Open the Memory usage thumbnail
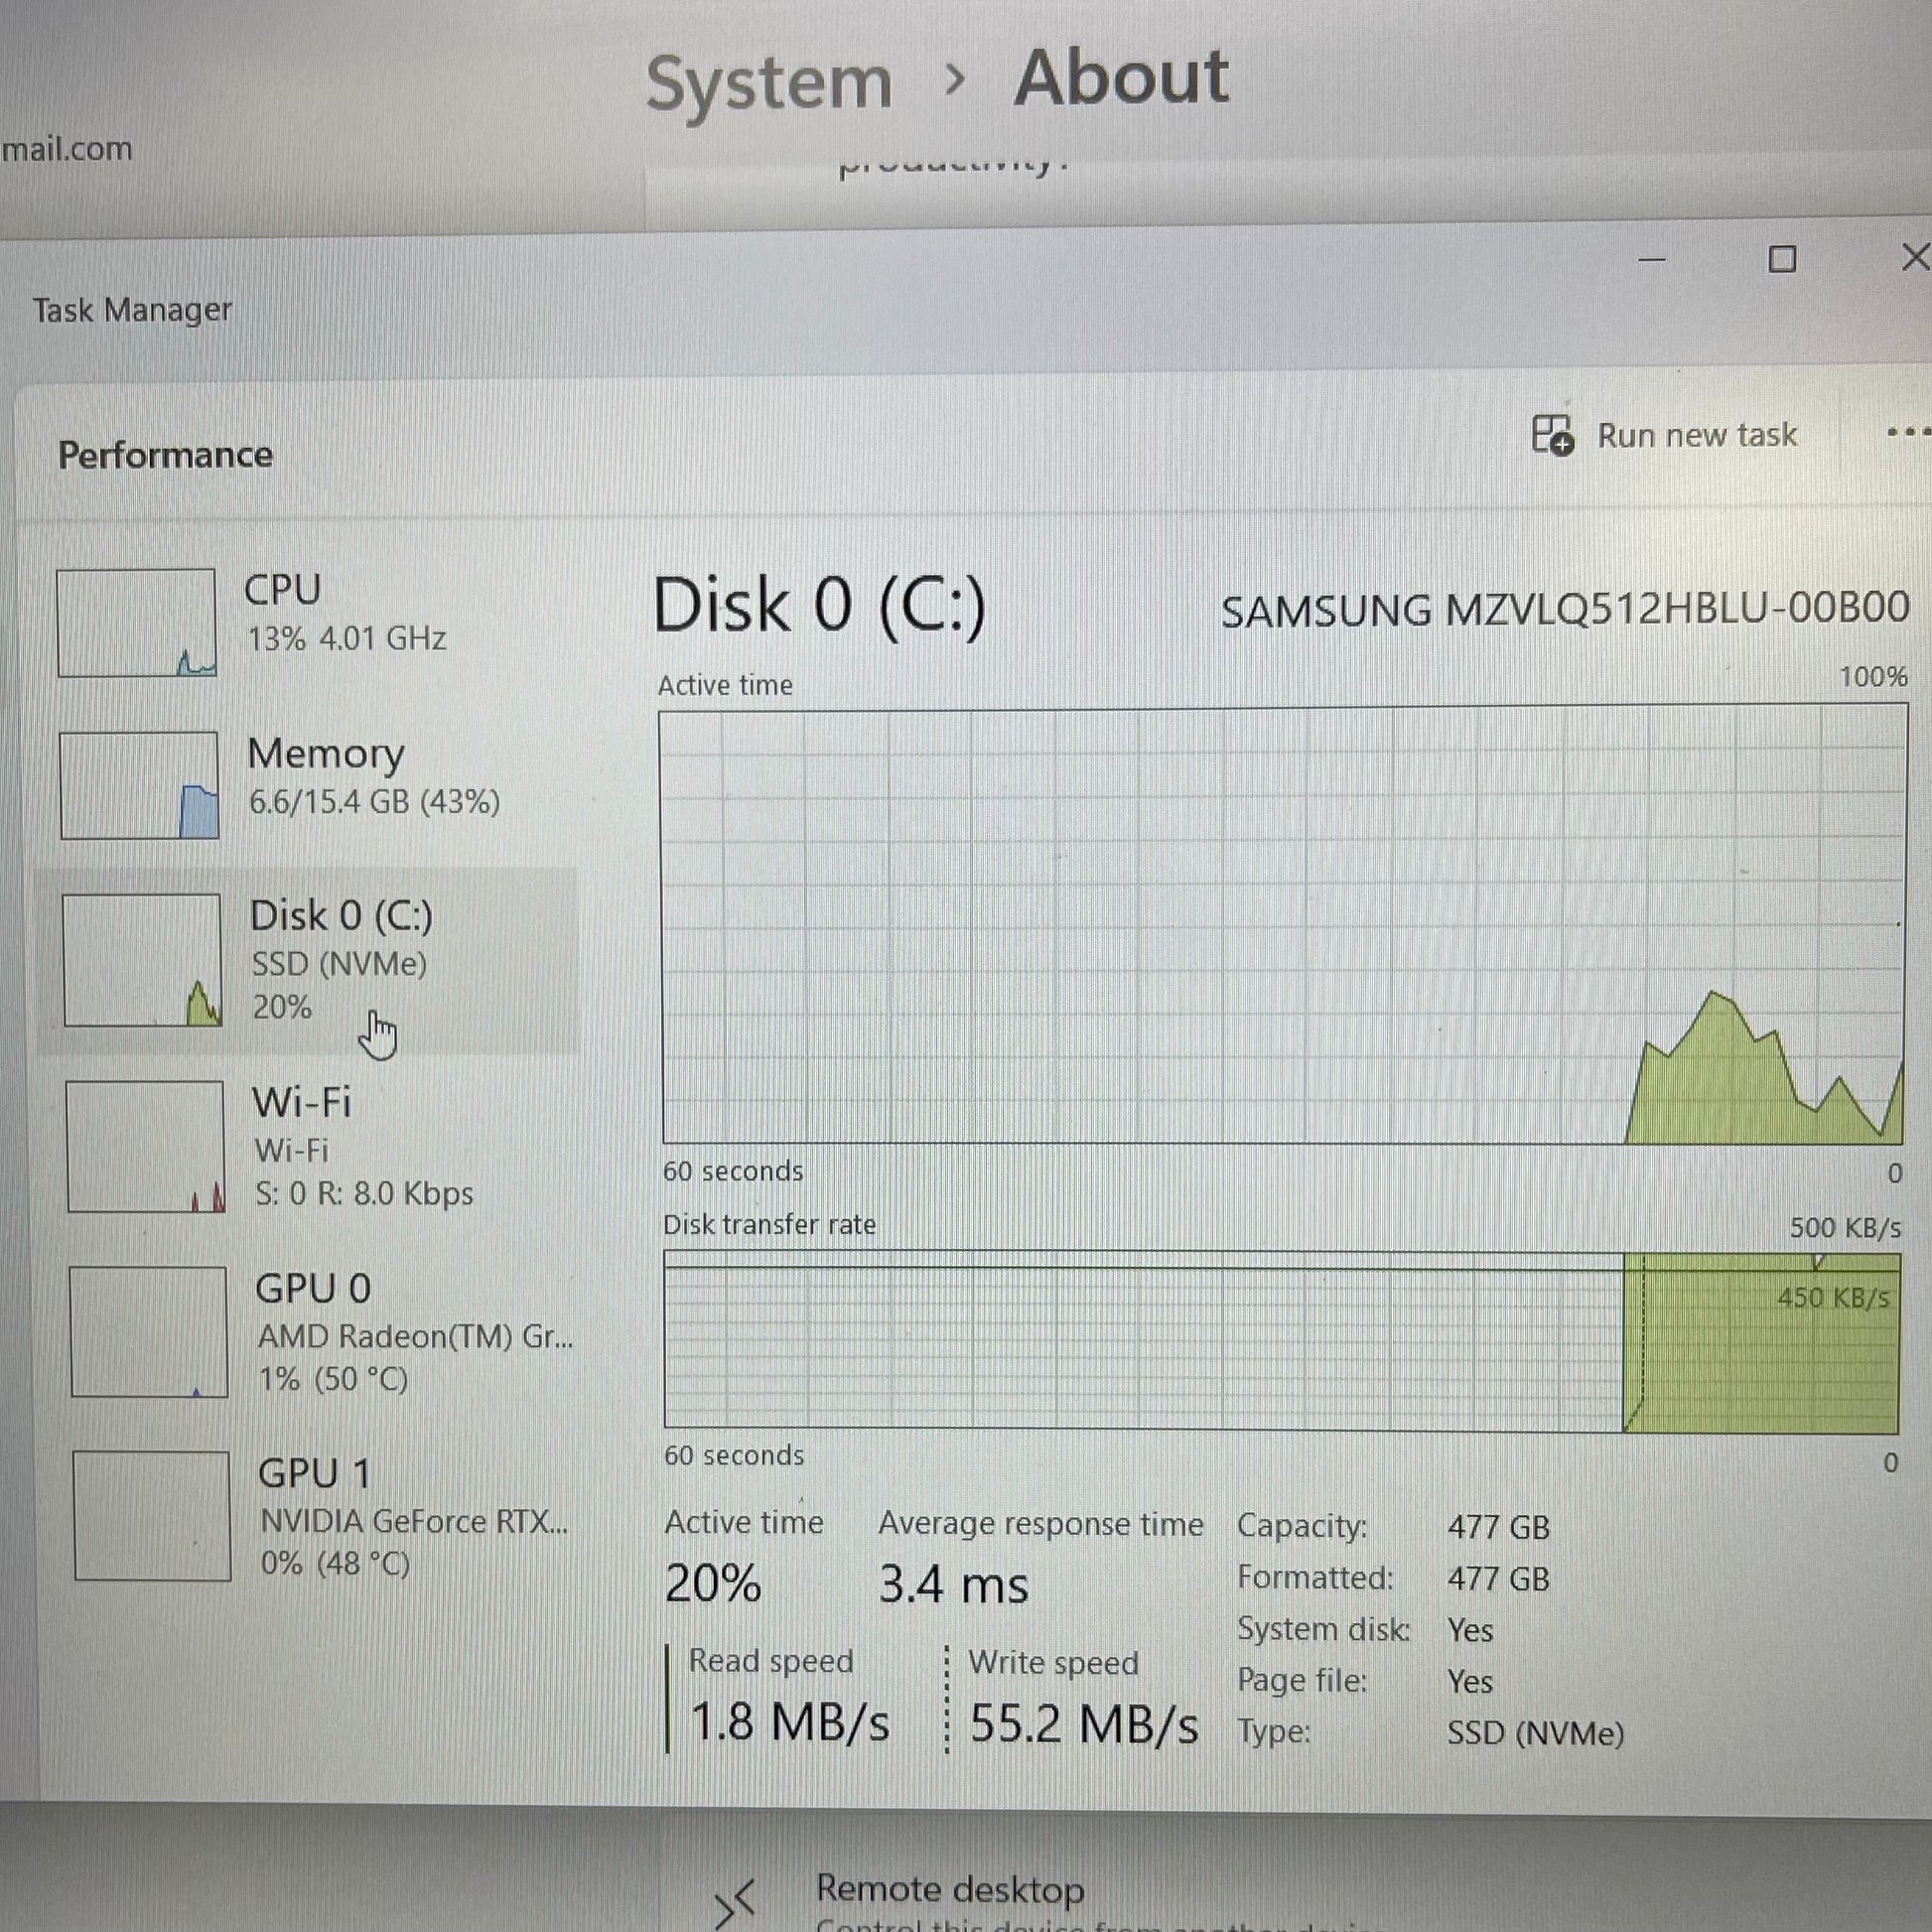1932x1932 pixels. click(x=139, y=785)
